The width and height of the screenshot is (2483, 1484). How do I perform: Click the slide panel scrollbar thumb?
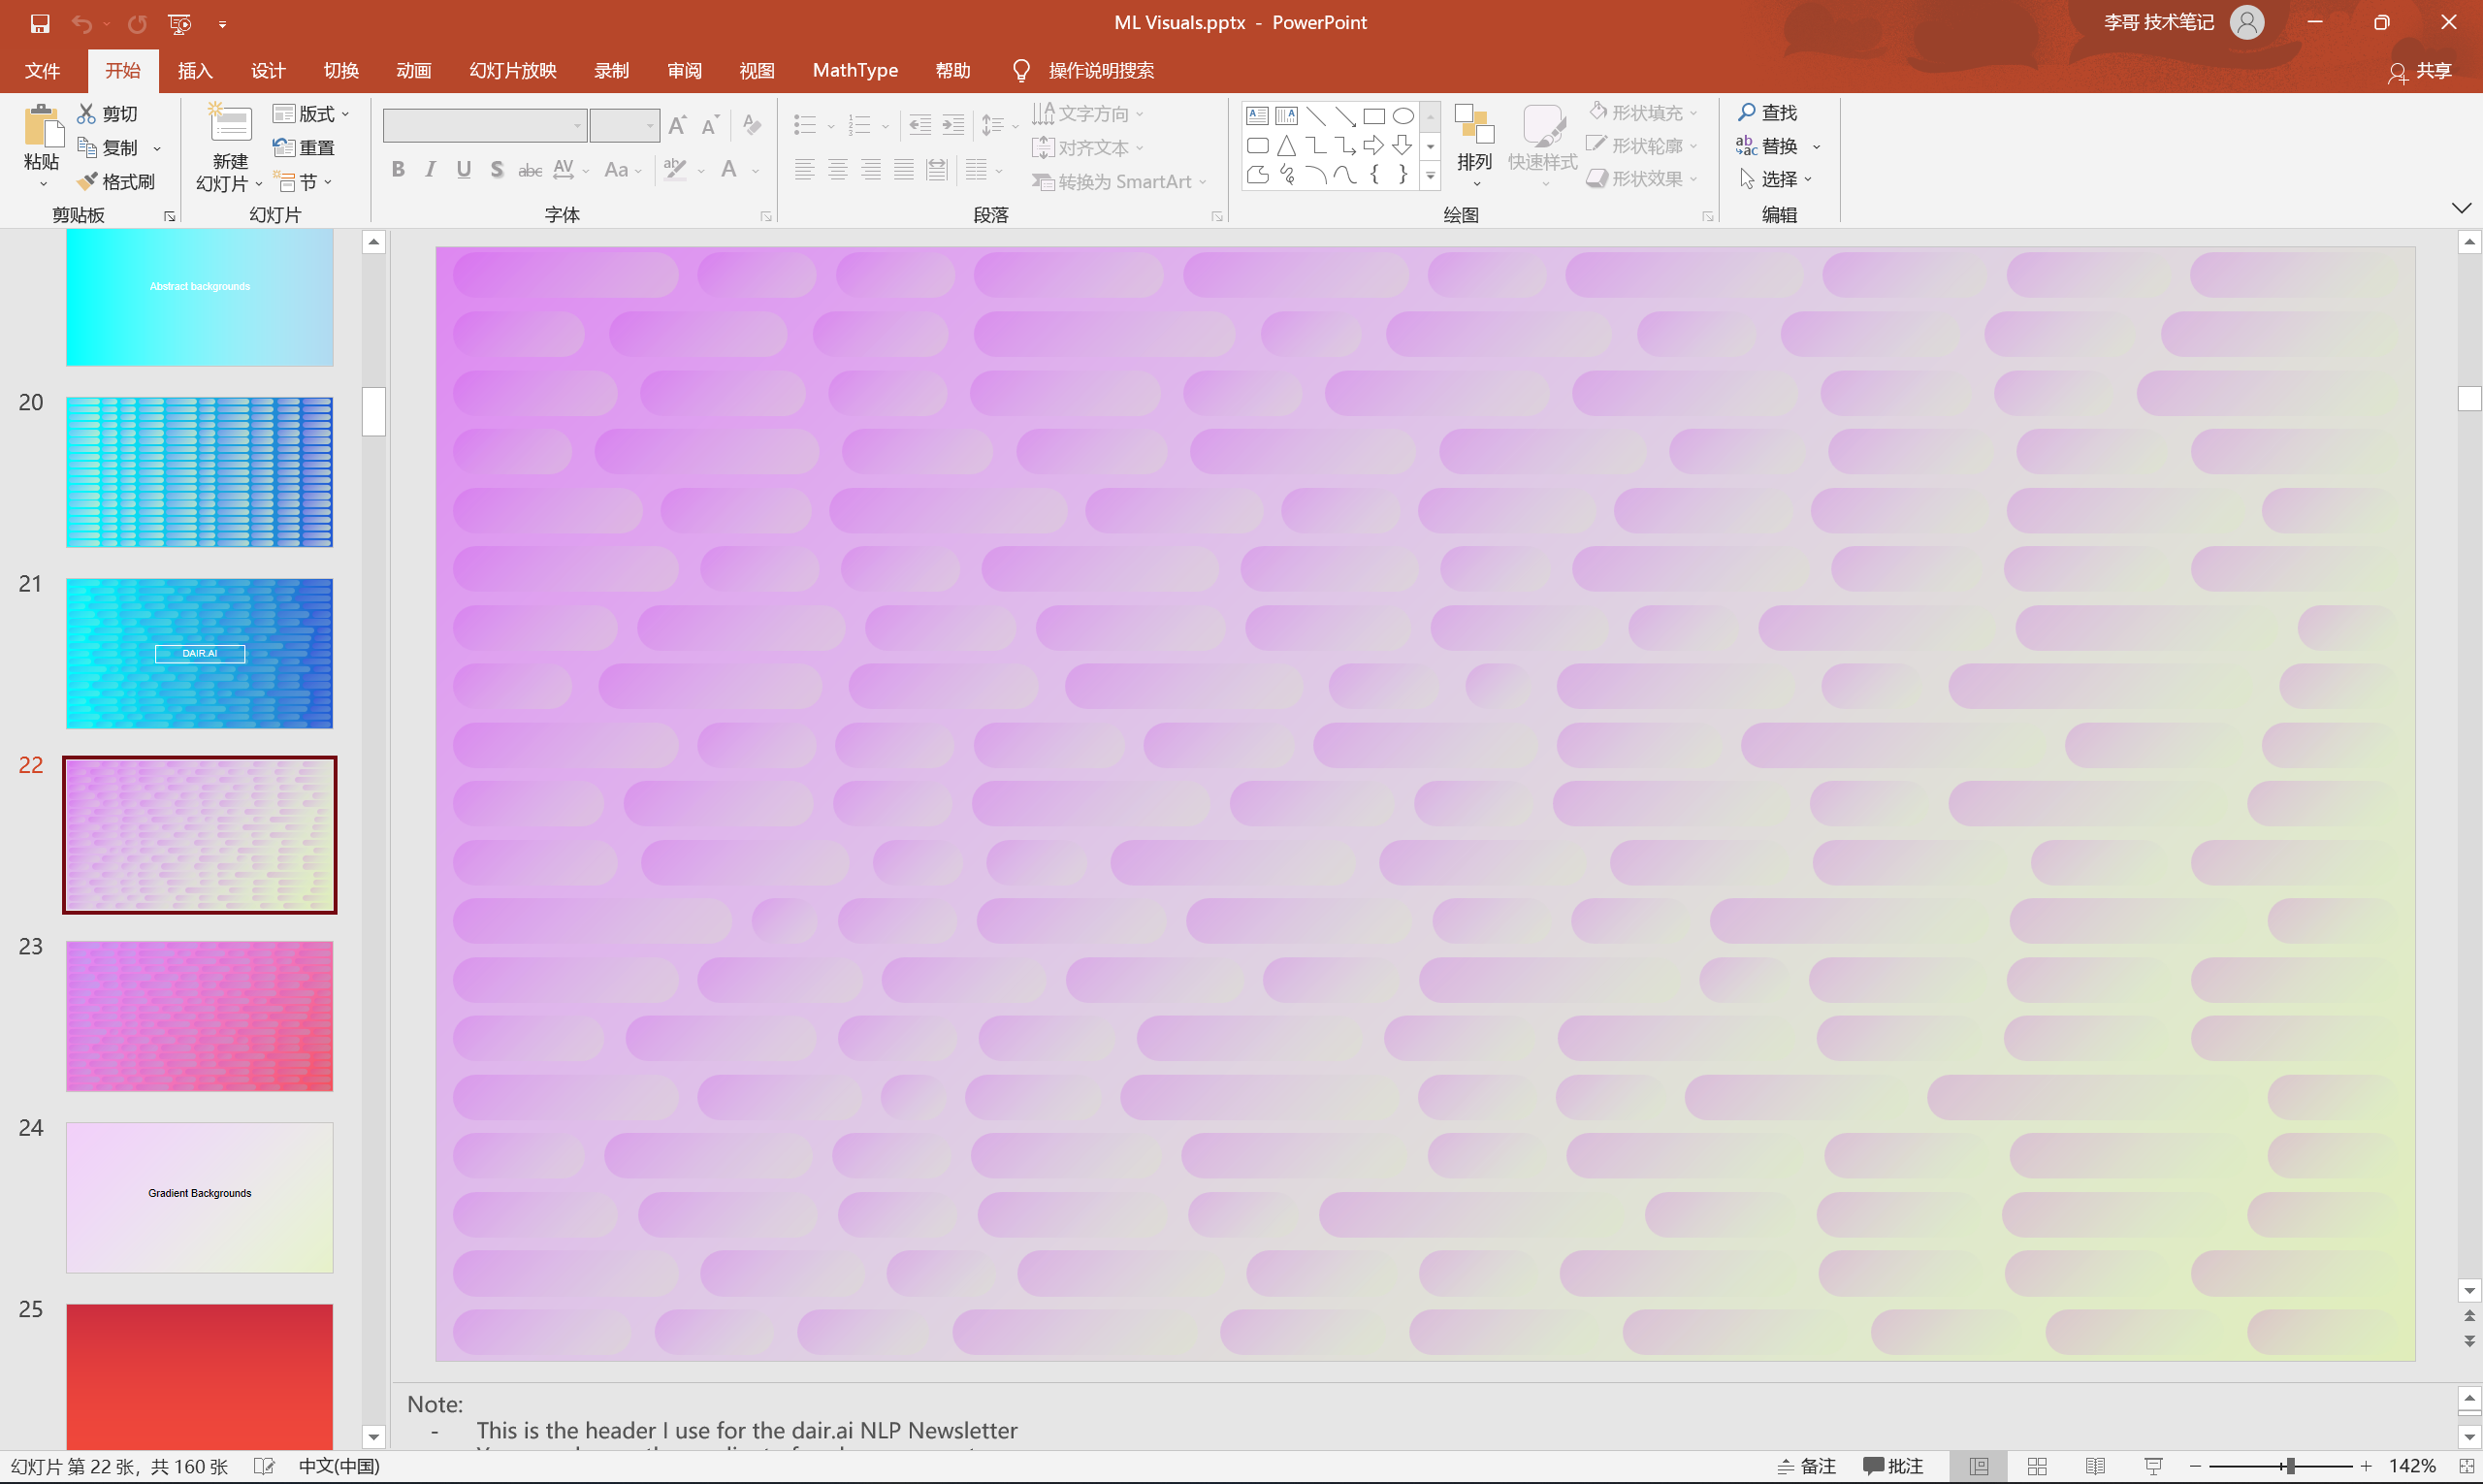(374, 411)
